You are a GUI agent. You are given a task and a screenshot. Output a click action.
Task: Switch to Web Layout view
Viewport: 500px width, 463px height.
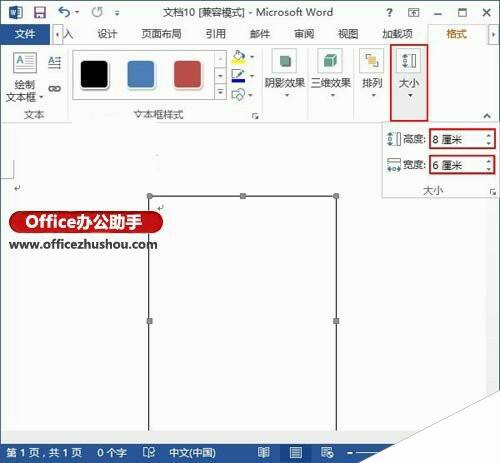[327, 452]
